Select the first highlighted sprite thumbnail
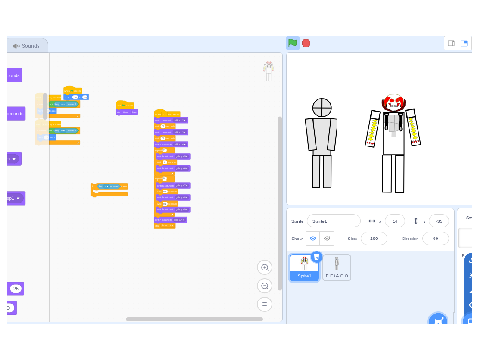Screen dimensions: 480x360 pos(304,268)
